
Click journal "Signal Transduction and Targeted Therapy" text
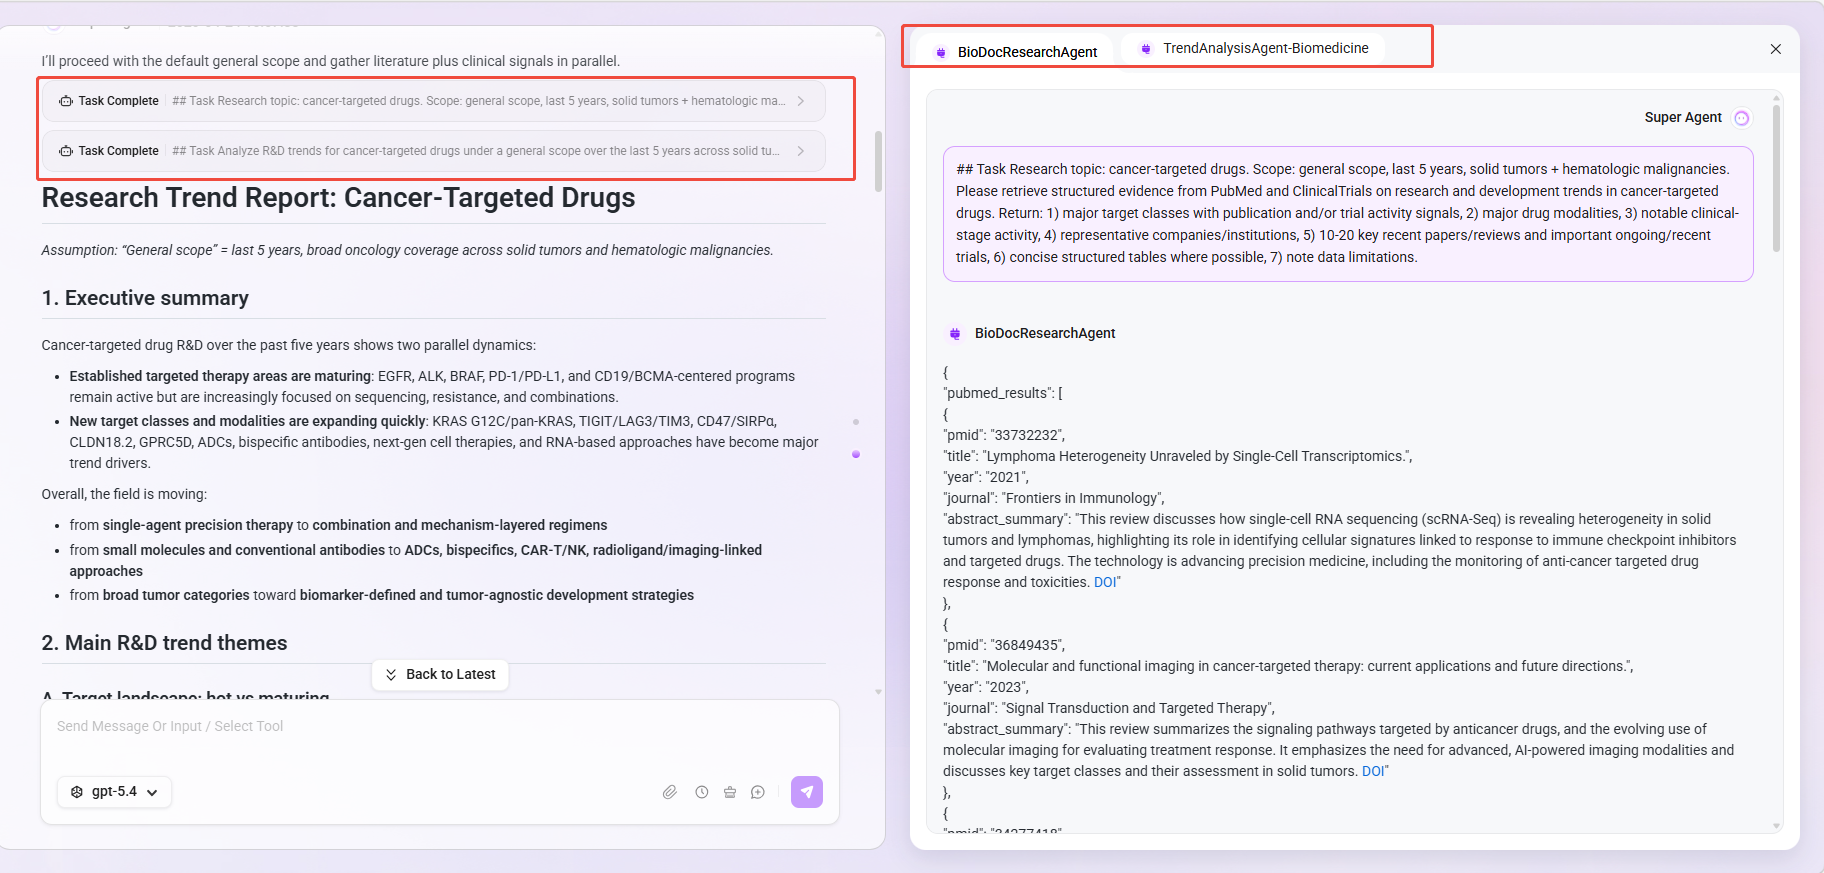coord(1109,708)
